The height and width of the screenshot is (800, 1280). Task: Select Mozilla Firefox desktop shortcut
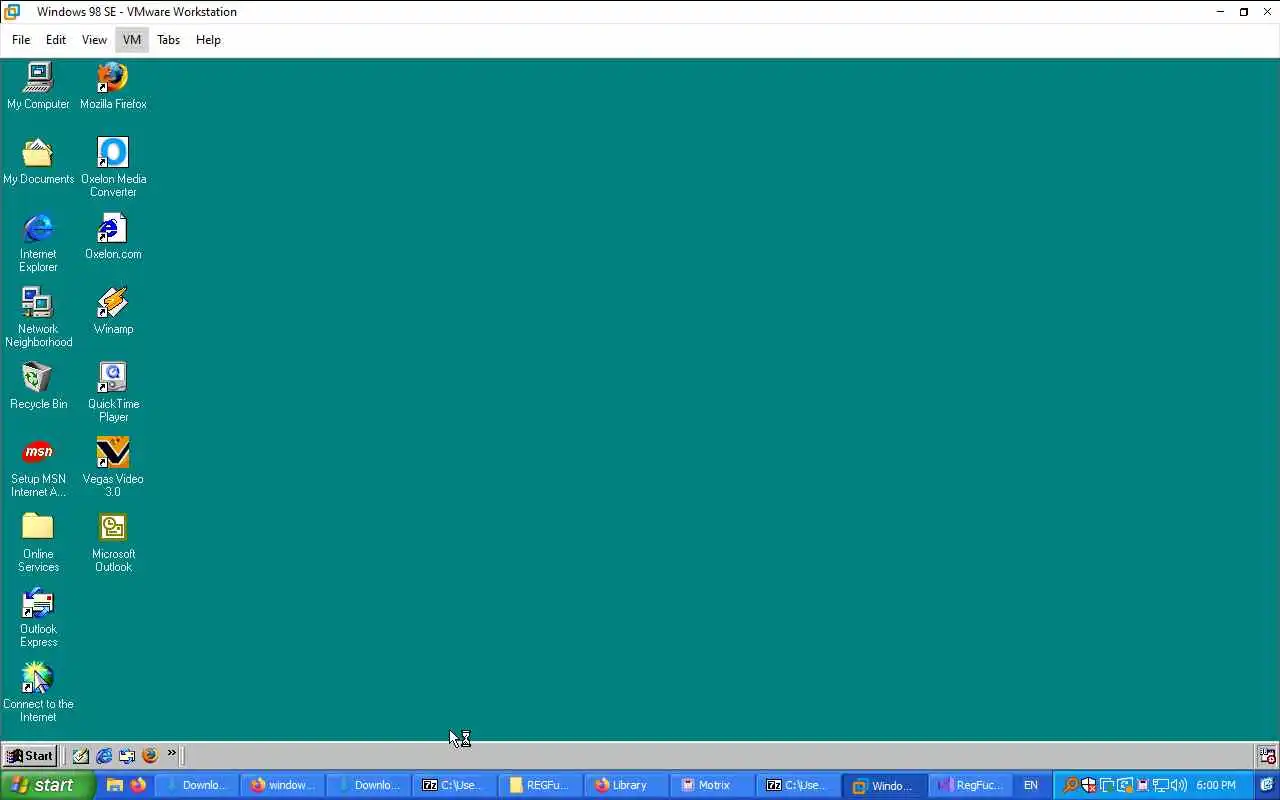pyautogui.click(x=113, y=85)
